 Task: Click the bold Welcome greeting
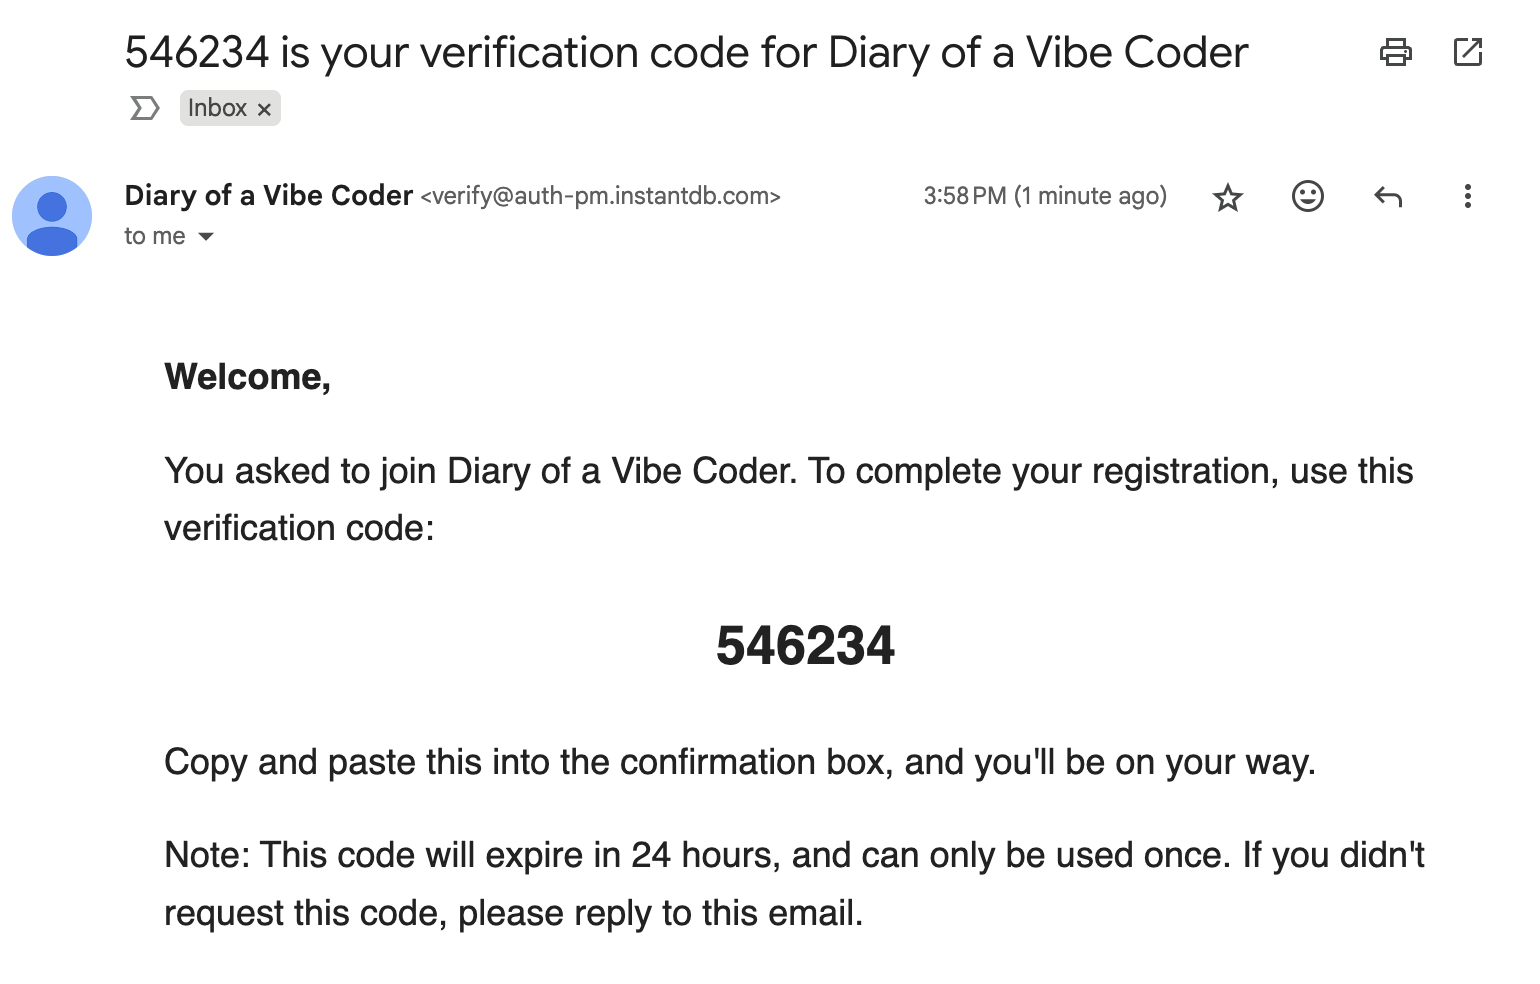(247, 377)
